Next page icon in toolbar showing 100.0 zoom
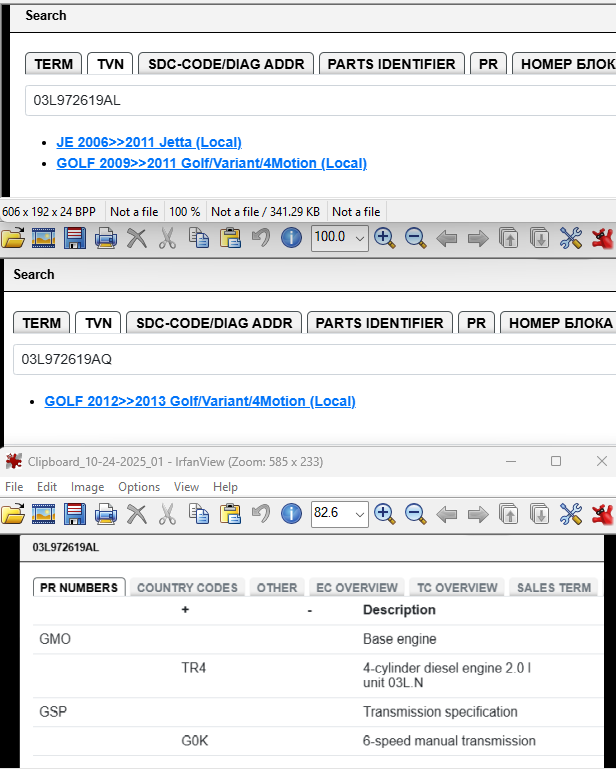 [539, 238]
